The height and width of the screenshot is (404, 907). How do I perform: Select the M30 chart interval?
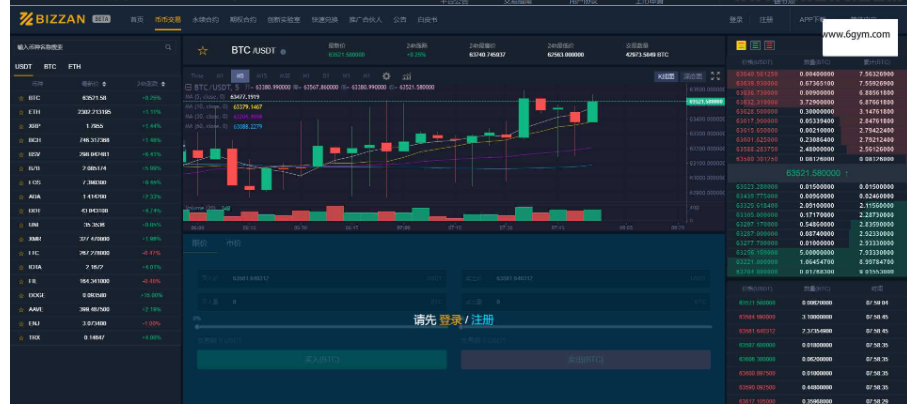click(x=285, y=76)
